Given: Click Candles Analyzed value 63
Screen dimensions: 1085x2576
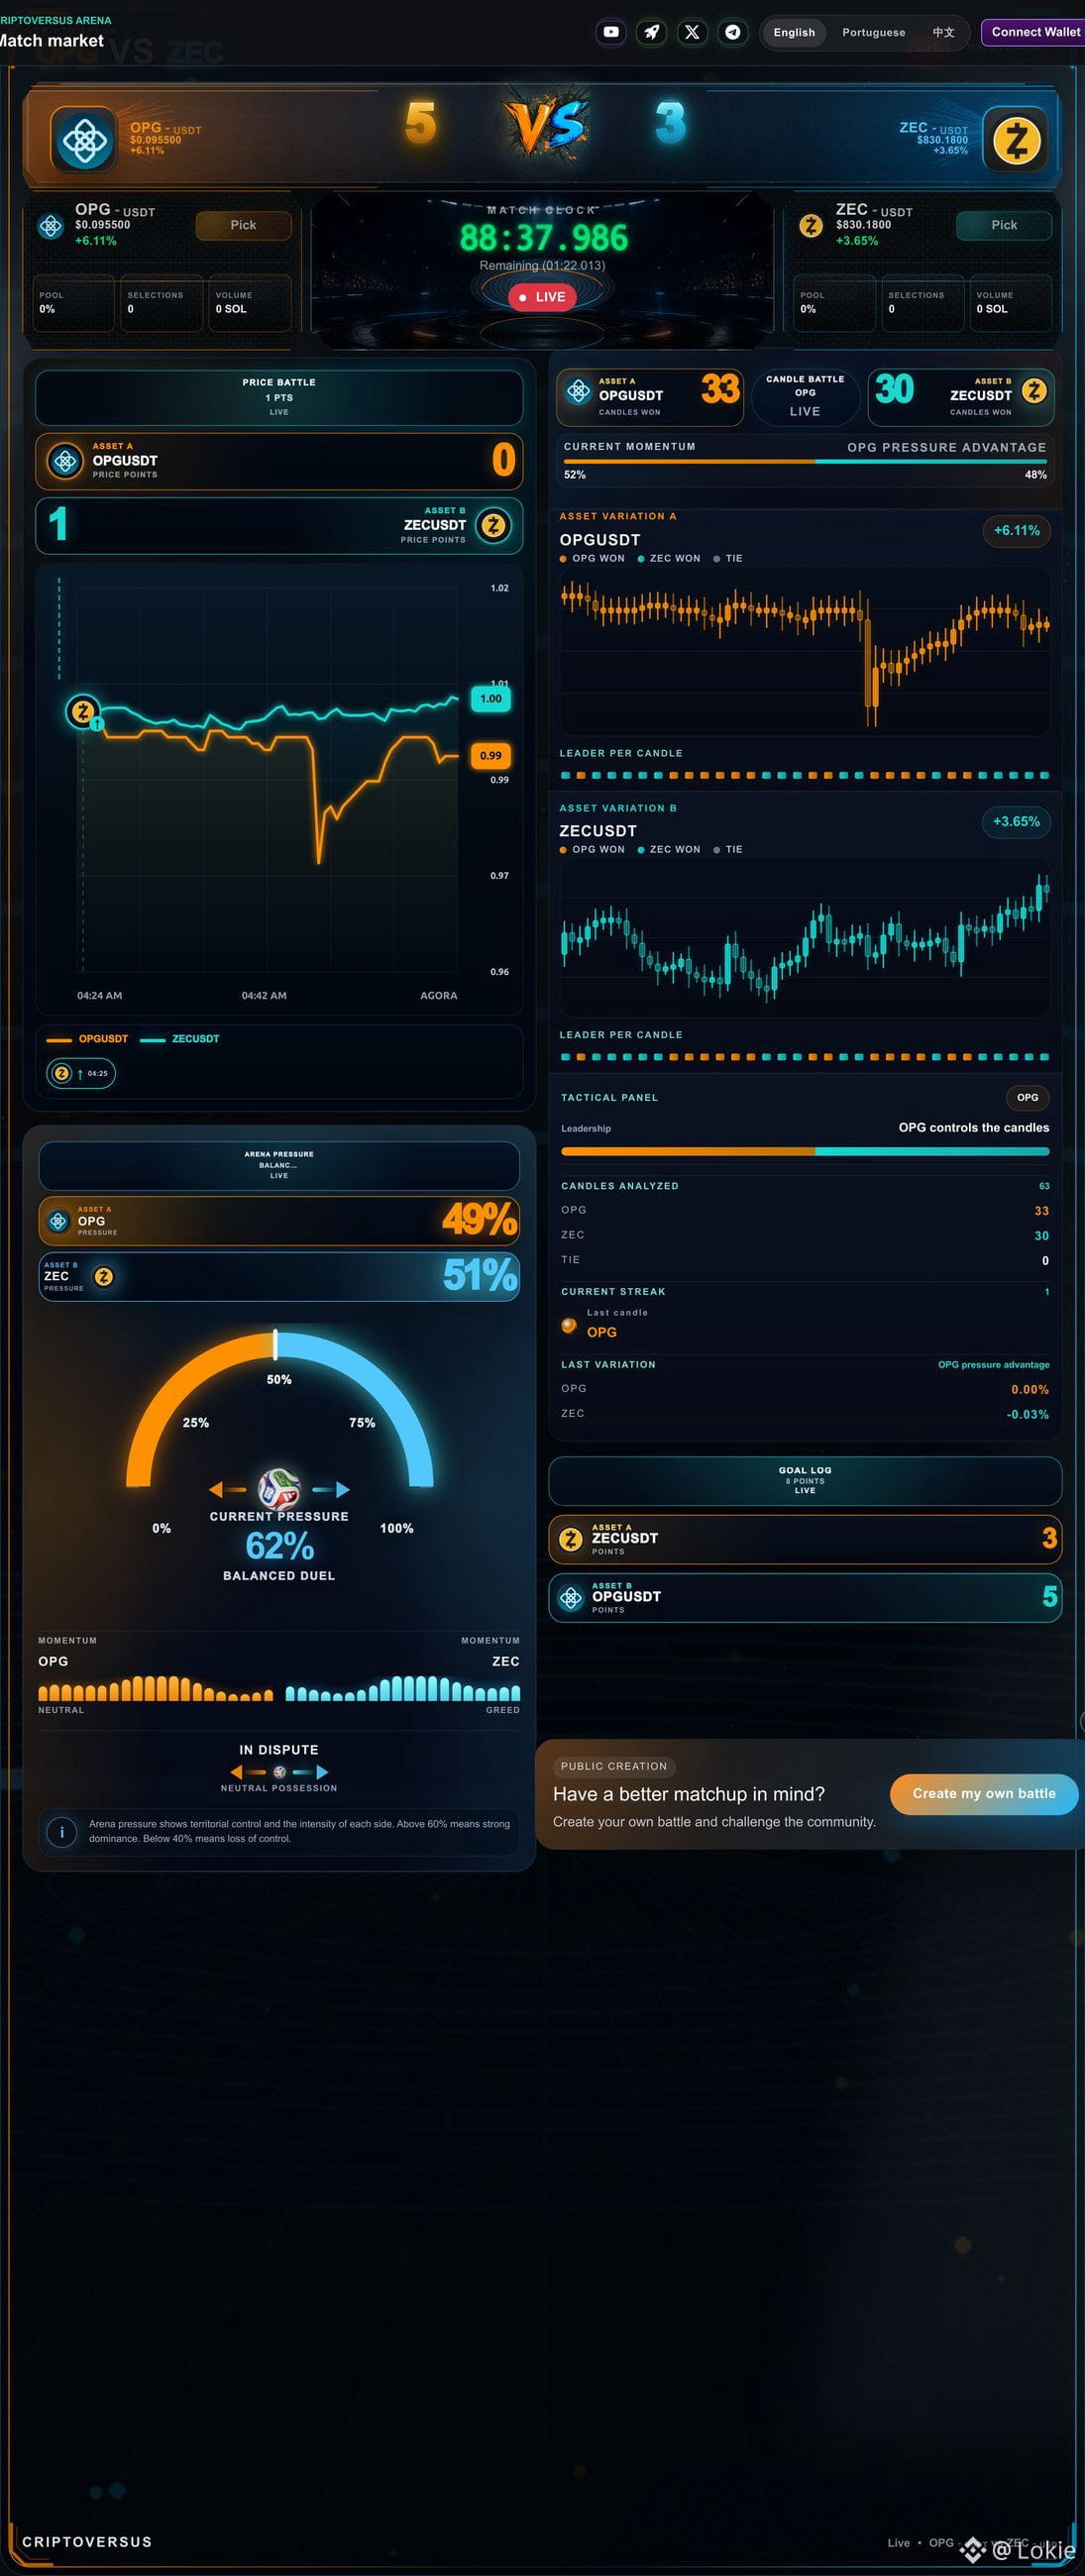Looking at the screenshot, I should click(1044, 1186).
